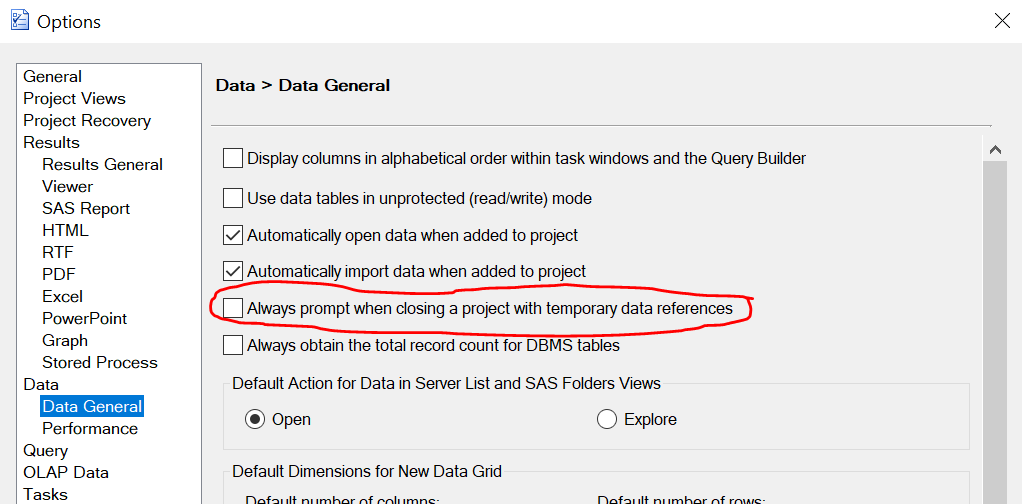Open the General options category
This screenshot has width=1022, height=504.
tap(53, 76)
